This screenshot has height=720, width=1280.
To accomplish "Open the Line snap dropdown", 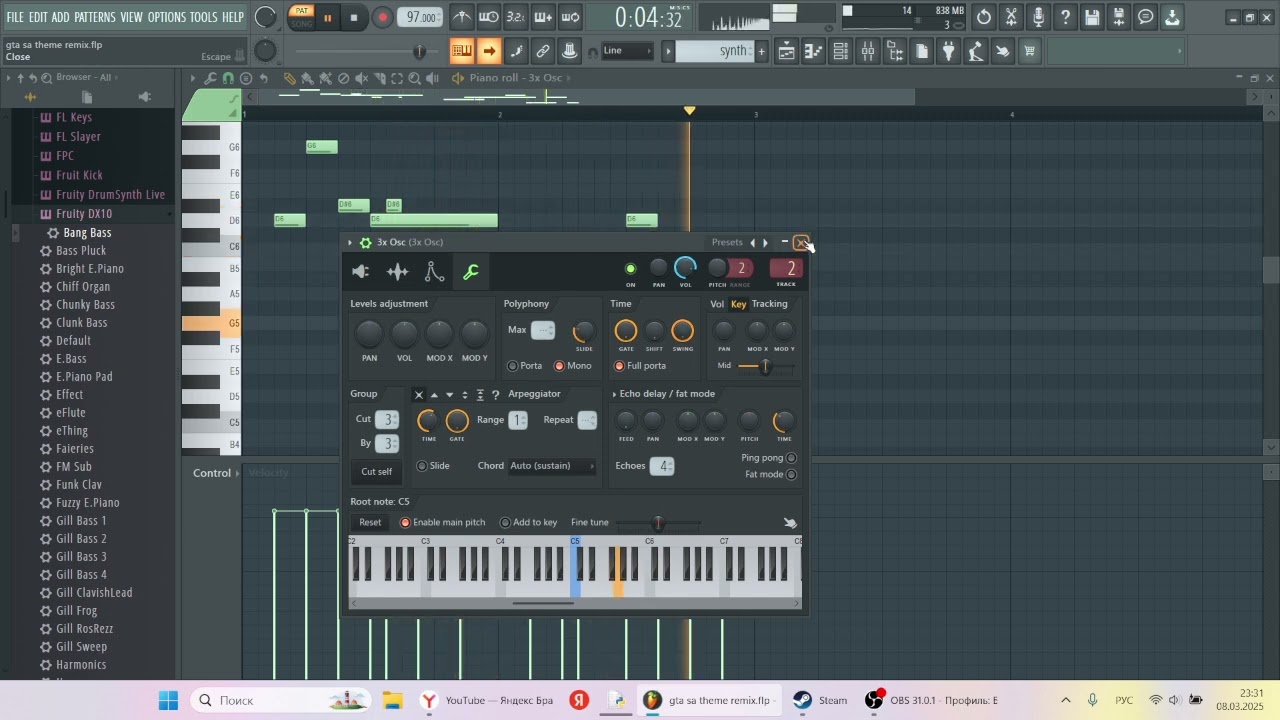I will click(x=628, y=51).
